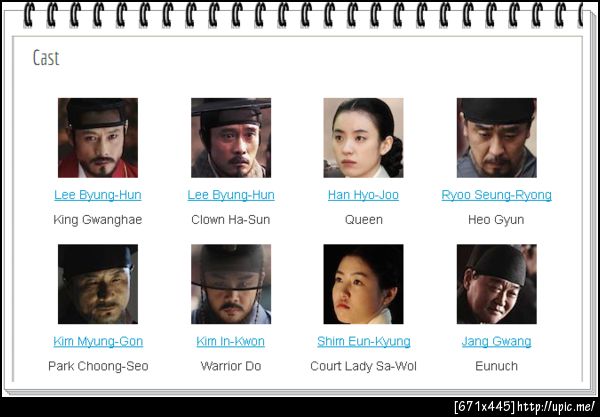Image resolution: width=600 pixels, height=417 pixels.
Task: Open the Ryoo Seung-Ryong actor link
Action: 496,195
